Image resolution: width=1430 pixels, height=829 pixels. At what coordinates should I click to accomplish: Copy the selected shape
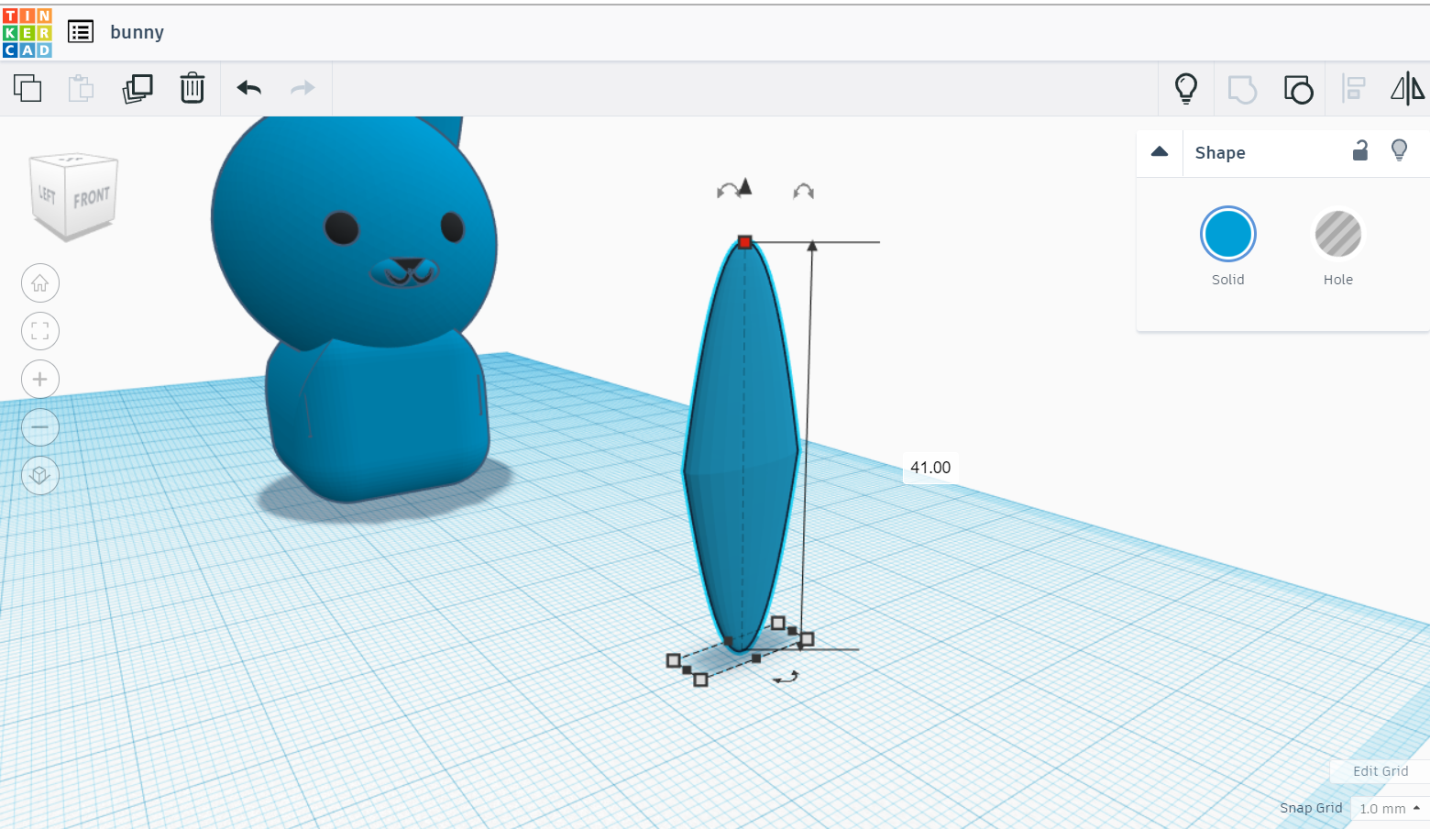28,88
